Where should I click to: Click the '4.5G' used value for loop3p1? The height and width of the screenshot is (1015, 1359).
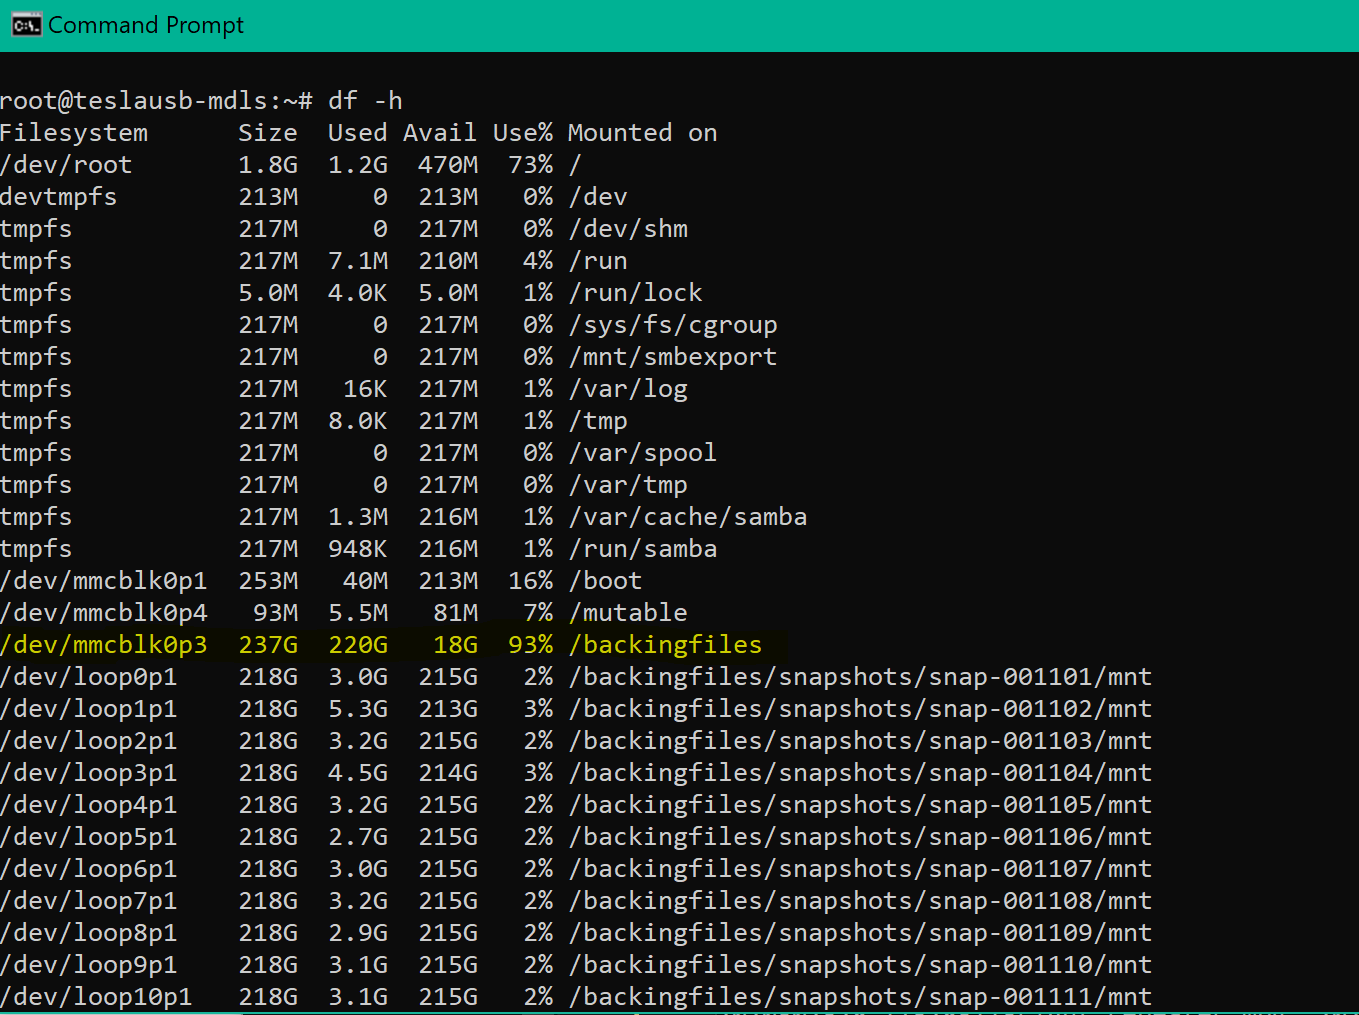tap(358, 773)
